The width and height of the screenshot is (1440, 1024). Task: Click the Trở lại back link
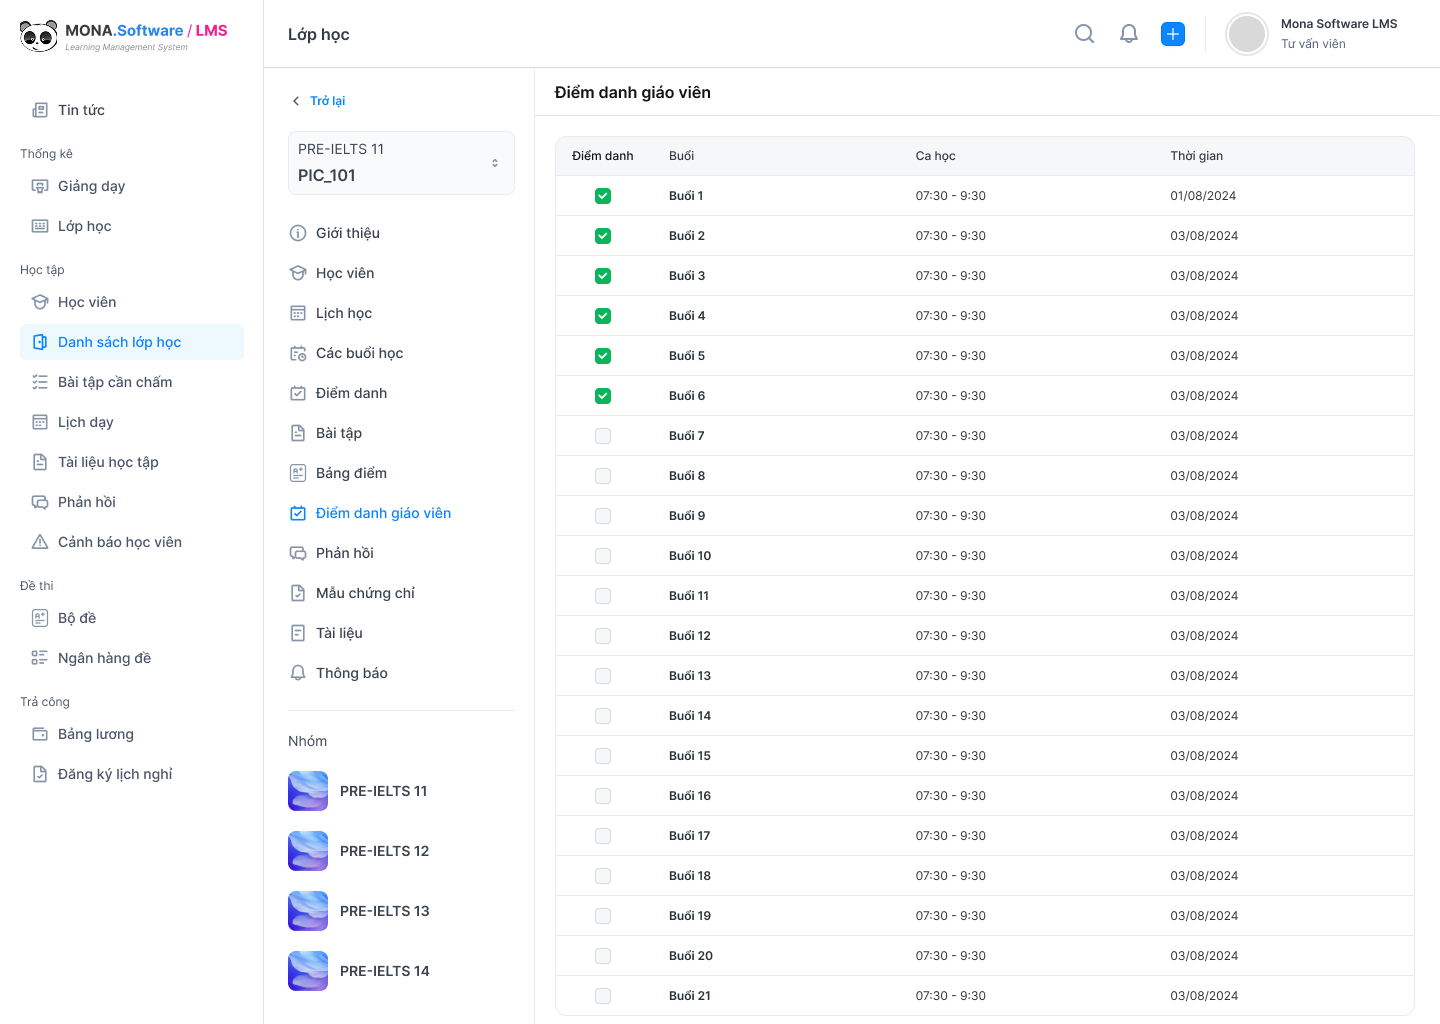click(327, 101)
